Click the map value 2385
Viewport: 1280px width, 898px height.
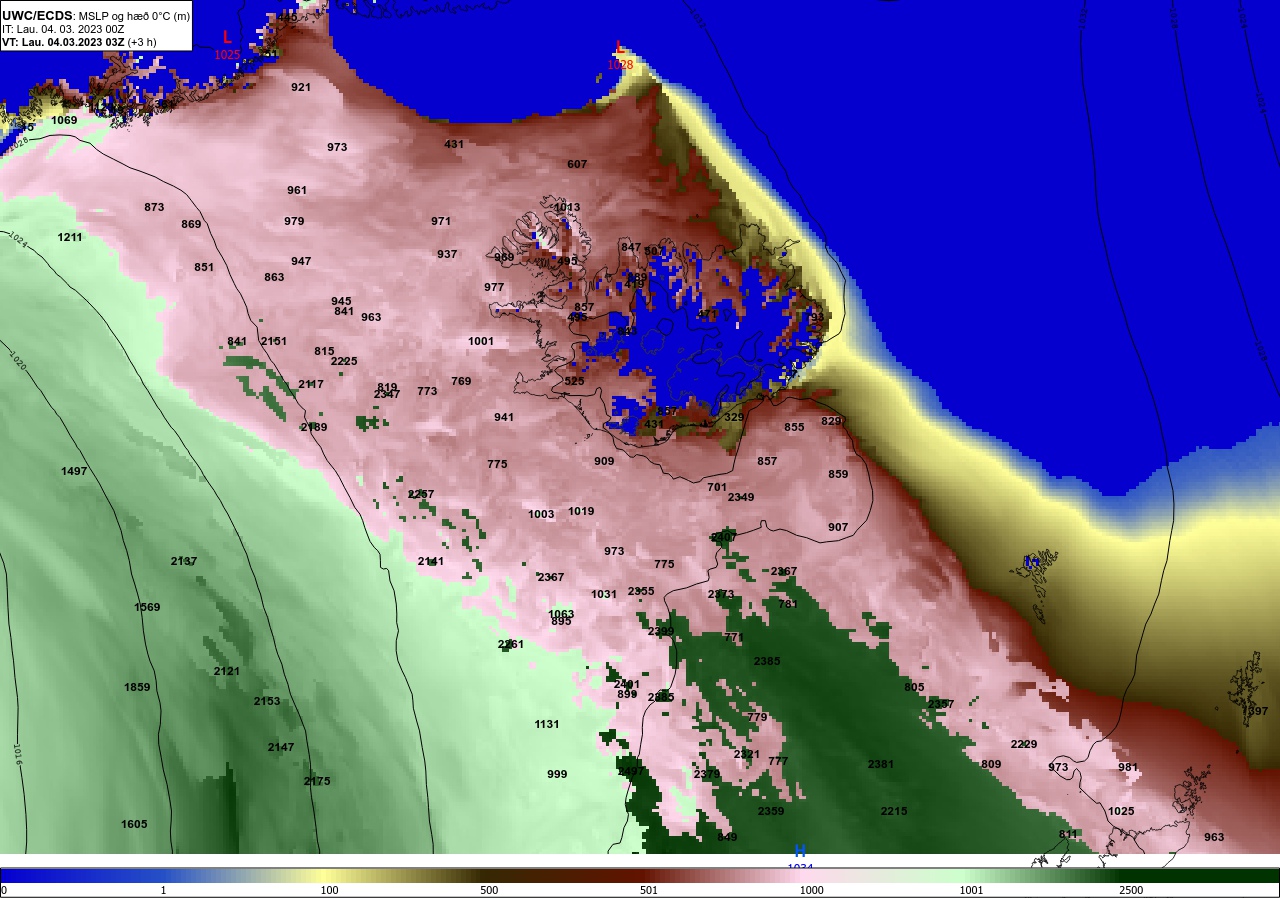point(767,661)
